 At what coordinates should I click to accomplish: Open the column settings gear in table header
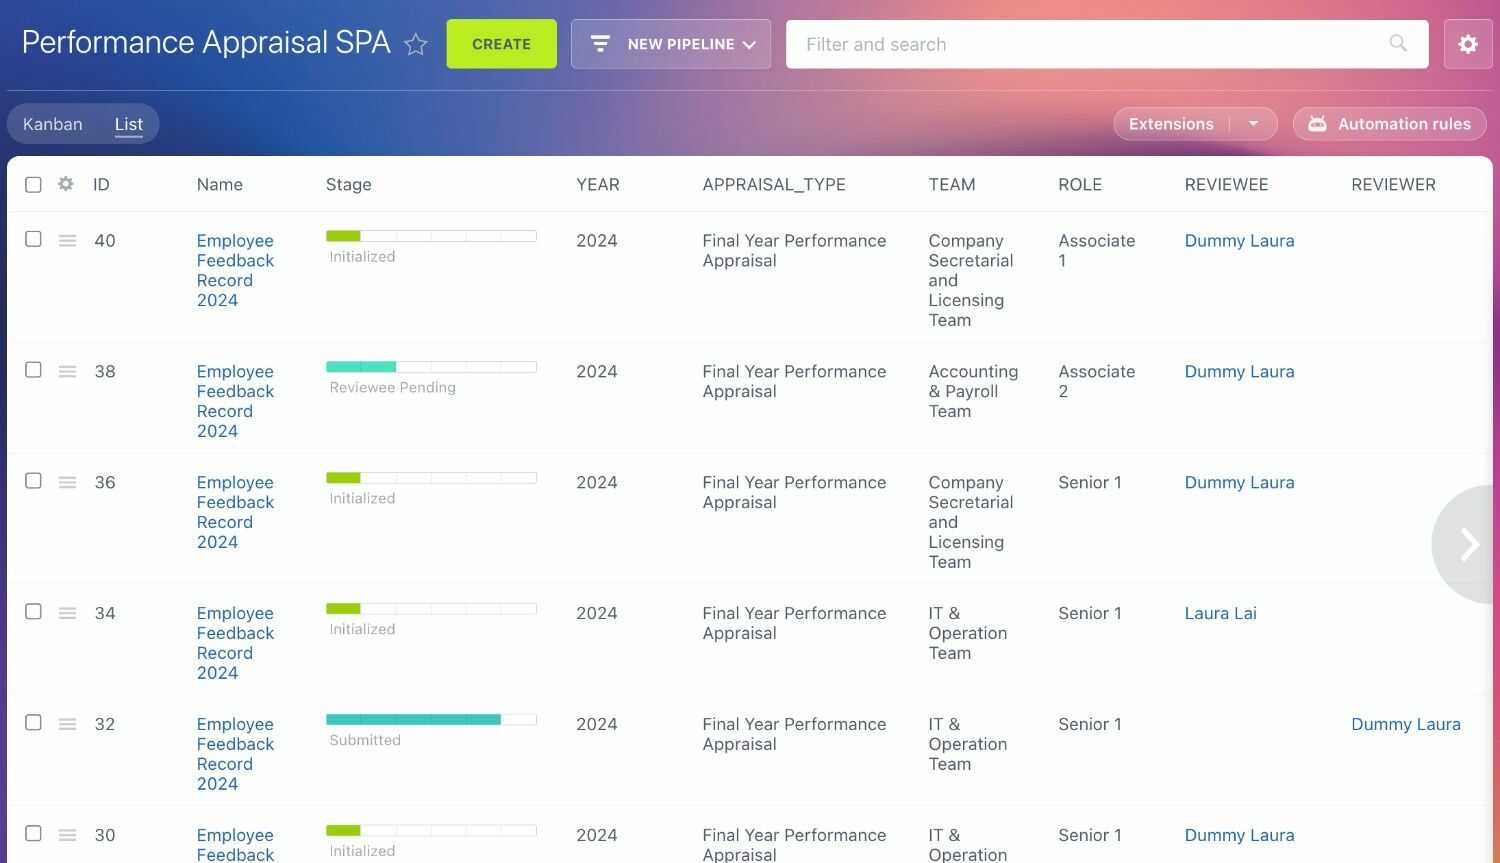click(66, 184)
